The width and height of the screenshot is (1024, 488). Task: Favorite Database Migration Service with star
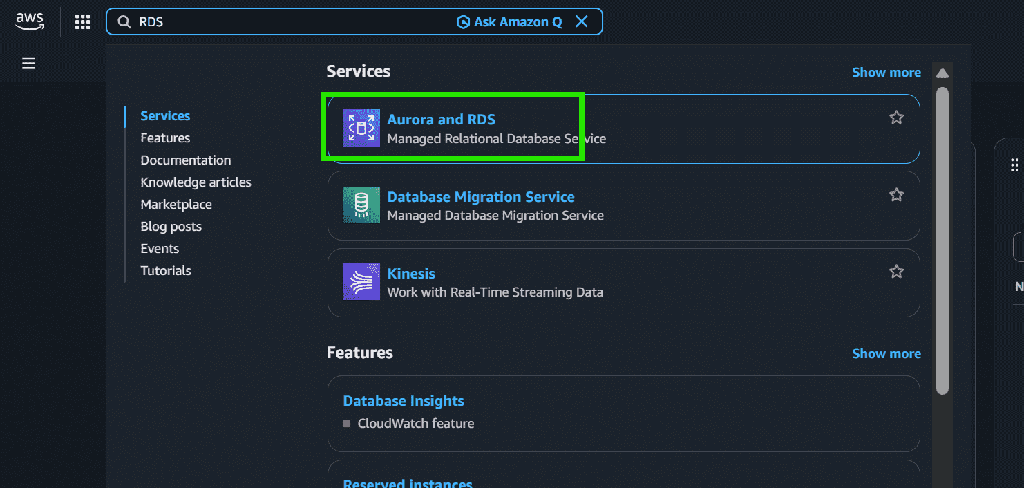click(897, 195)
